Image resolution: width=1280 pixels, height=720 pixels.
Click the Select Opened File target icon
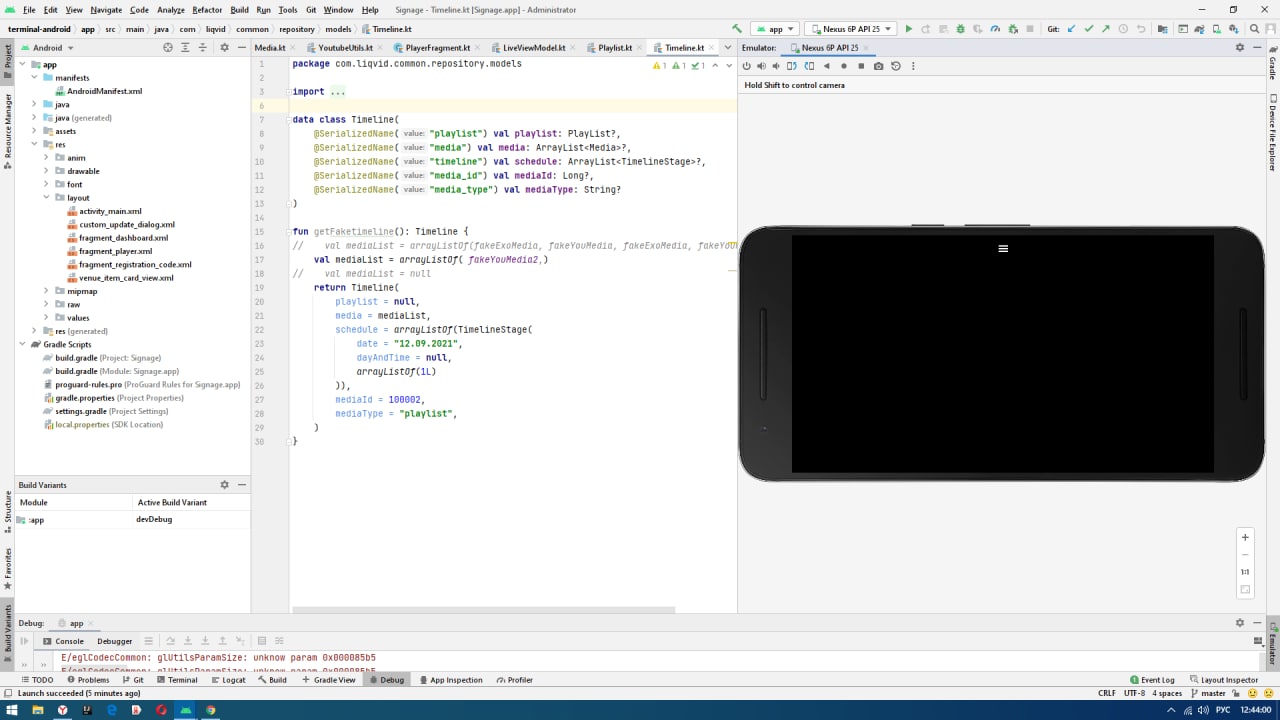click(x=168, y=47)
